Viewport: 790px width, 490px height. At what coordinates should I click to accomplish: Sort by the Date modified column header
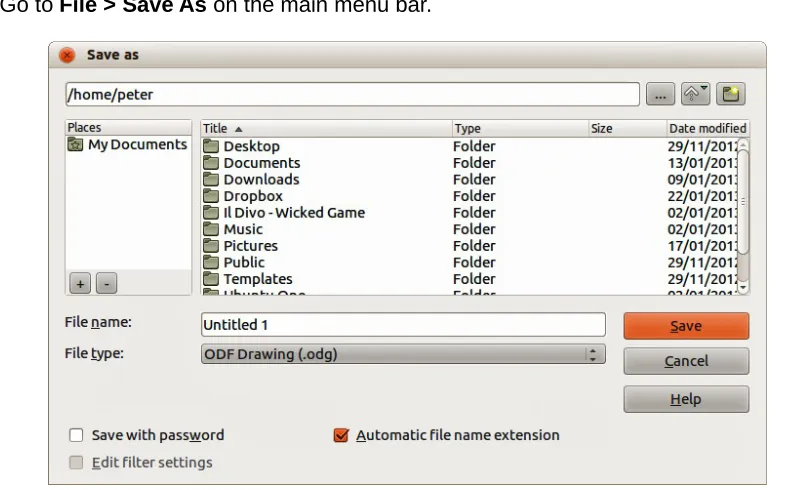pyautogui.click(x=708, y=128)
